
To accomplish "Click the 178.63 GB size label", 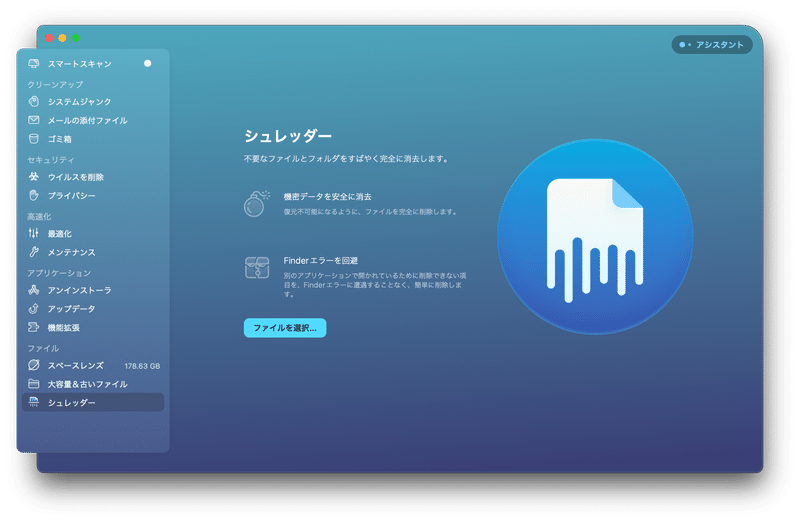I will tap(142, 366).
